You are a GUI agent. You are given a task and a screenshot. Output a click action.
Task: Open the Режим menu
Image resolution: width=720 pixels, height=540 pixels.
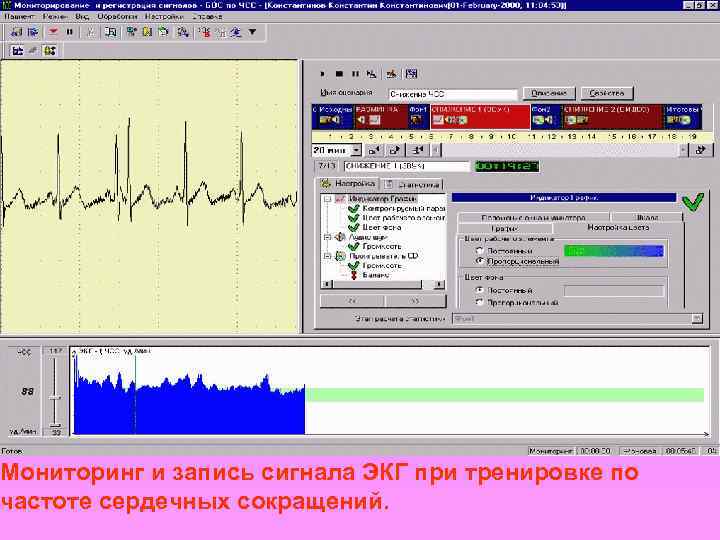pos(55,17)
